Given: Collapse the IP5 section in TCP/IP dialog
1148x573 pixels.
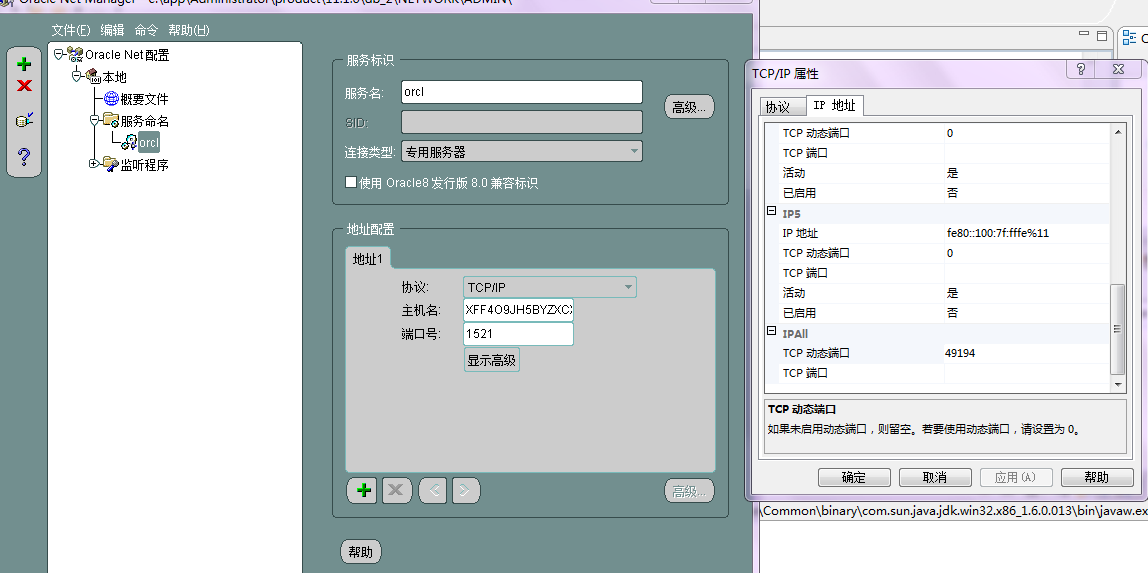Looking at the screenshot, I should pos(772,211).
